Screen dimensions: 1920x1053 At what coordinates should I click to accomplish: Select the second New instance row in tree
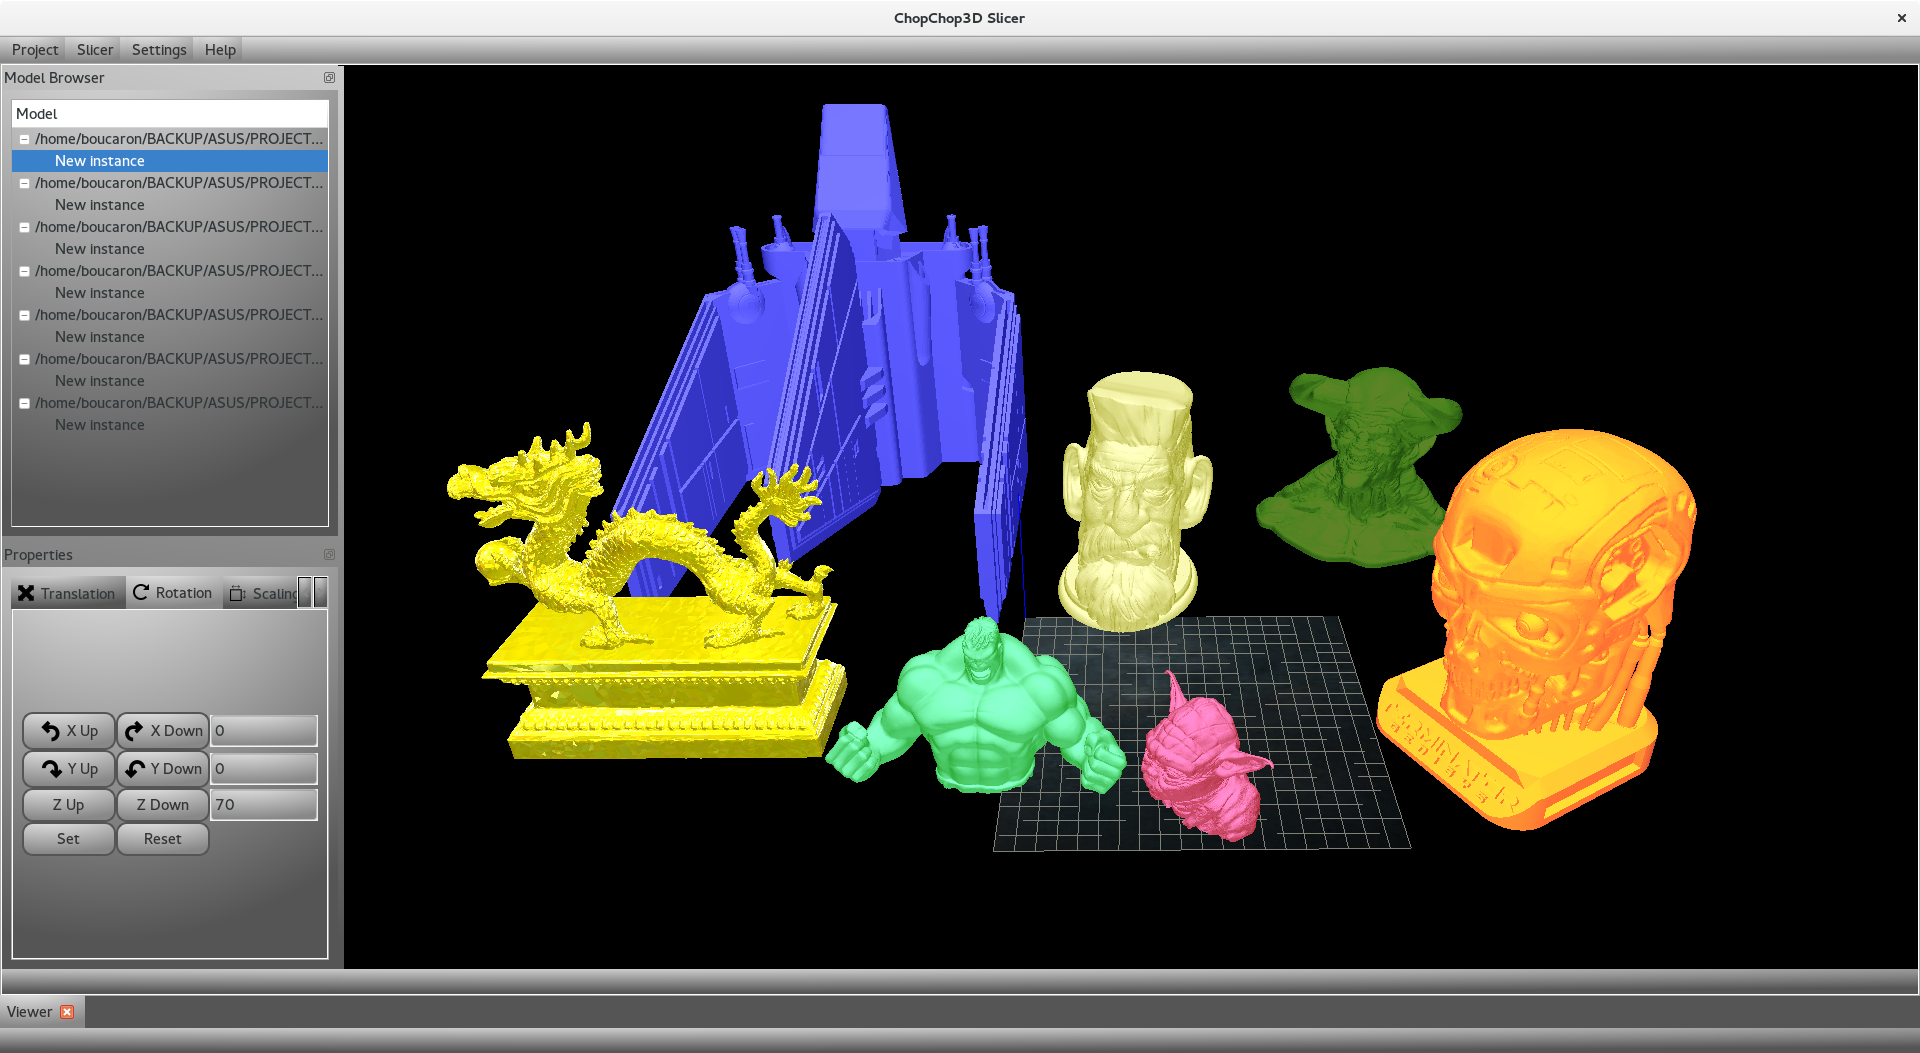[170, 205]
